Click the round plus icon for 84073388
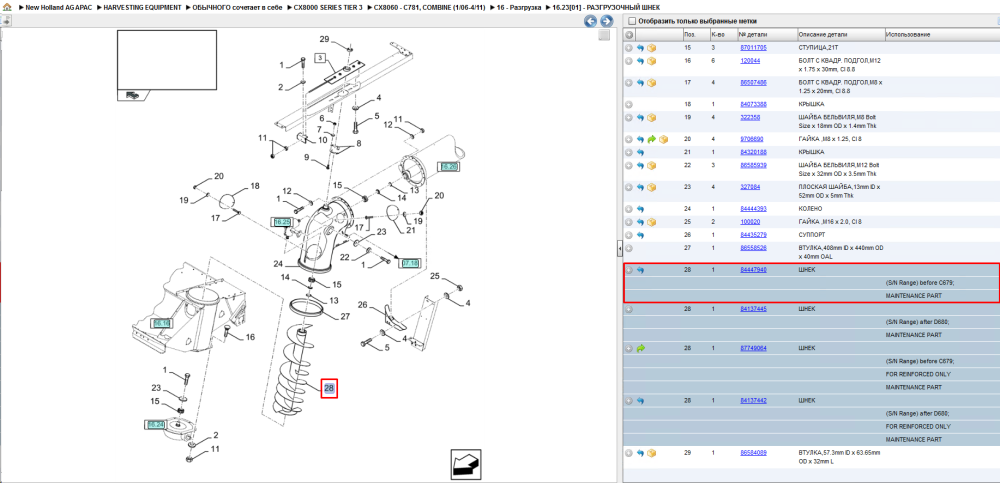This screenshot has height=483, width=1000. pyautogui.click(x=629, y=104)
